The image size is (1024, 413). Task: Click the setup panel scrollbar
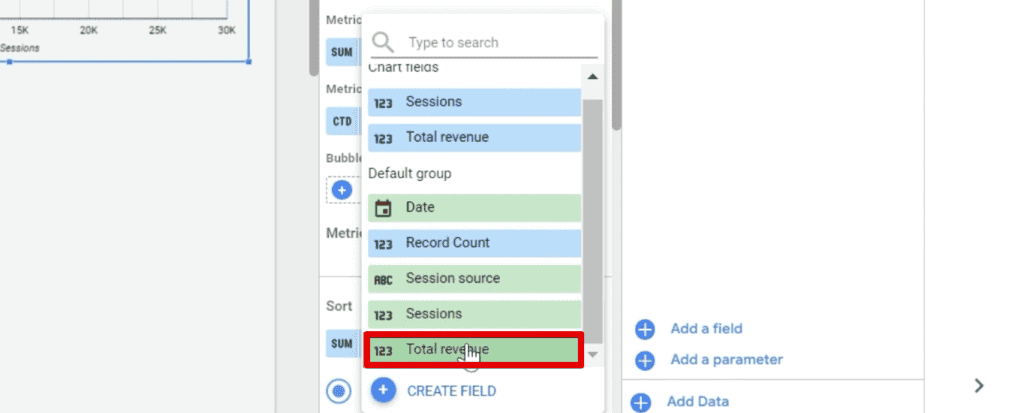pos(616,65)
